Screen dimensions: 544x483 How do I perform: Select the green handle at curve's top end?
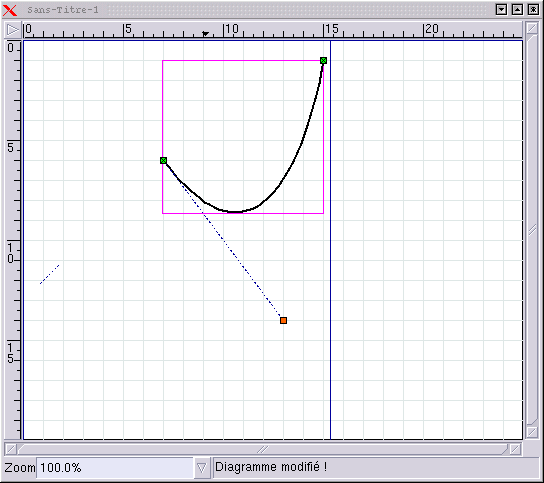click(323, 61)
